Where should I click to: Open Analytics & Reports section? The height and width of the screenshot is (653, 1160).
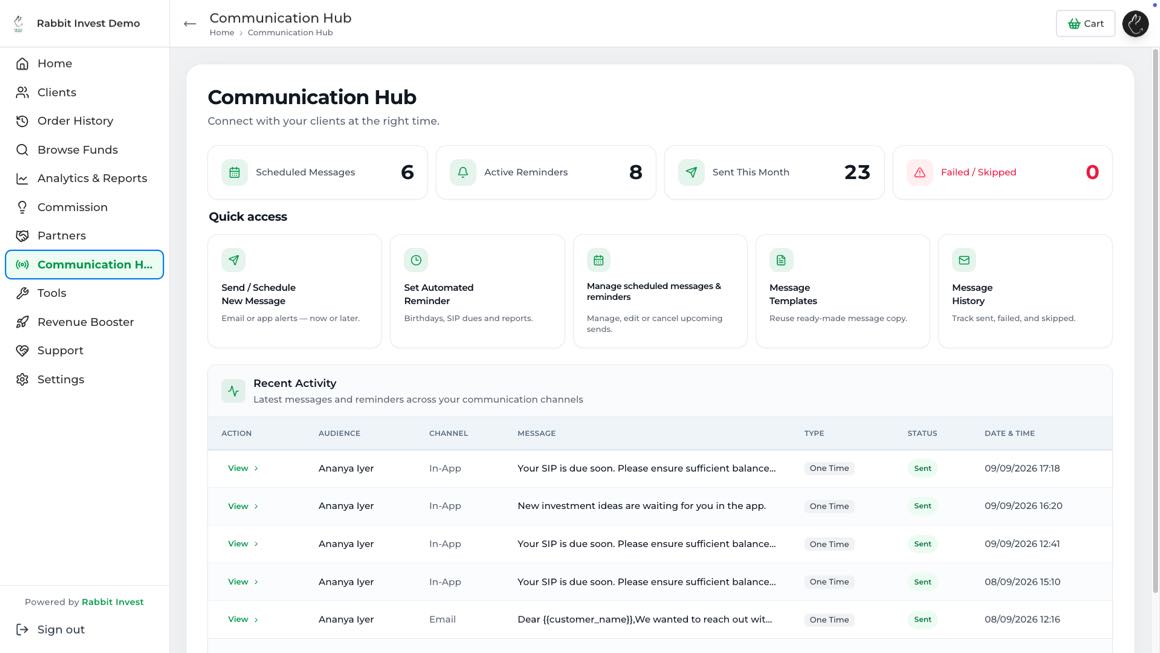click(84, 178)
